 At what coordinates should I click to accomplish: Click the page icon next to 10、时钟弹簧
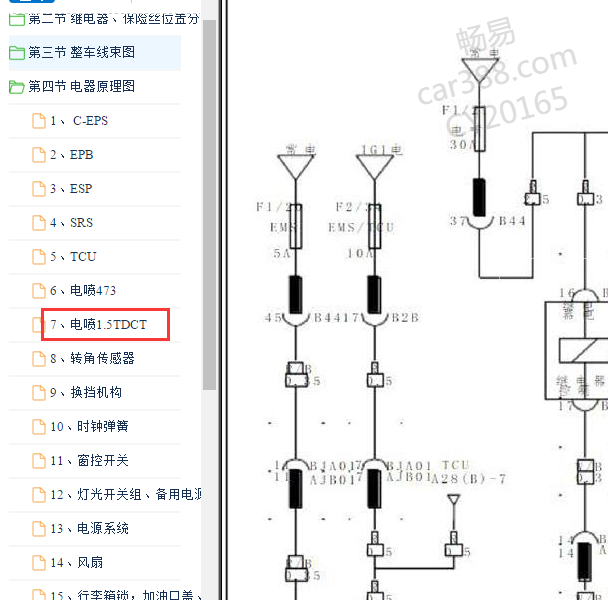coord(39,427)
